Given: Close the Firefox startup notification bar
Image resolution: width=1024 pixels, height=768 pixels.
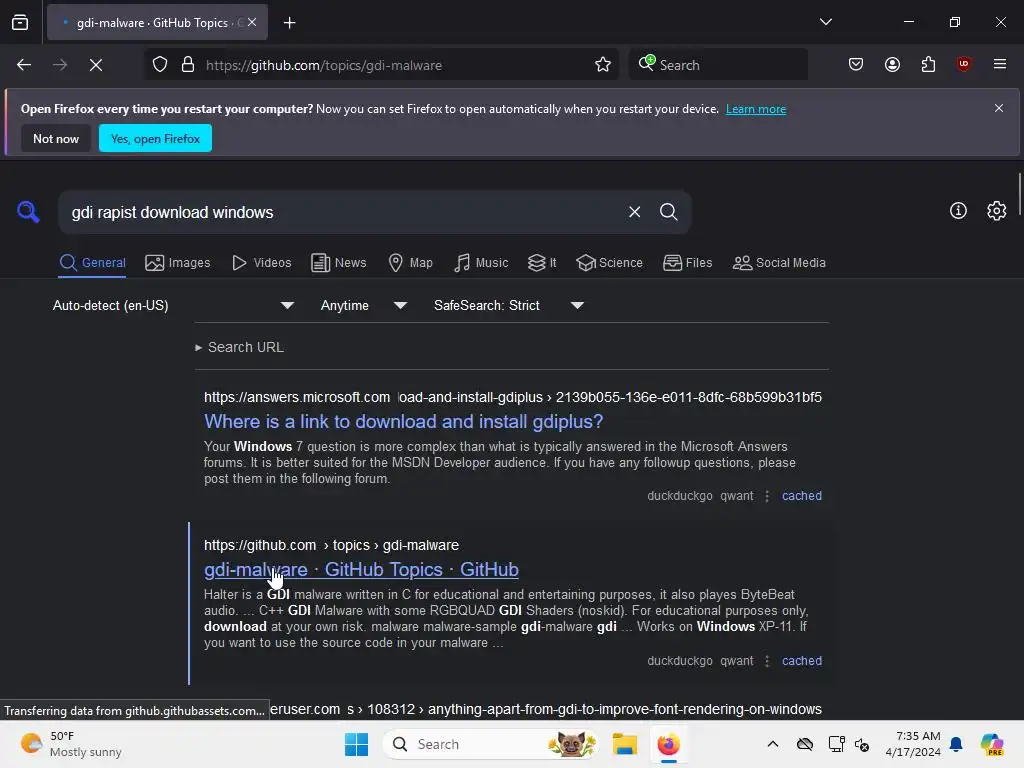Looking at the screenshot, I should (999, 108).
